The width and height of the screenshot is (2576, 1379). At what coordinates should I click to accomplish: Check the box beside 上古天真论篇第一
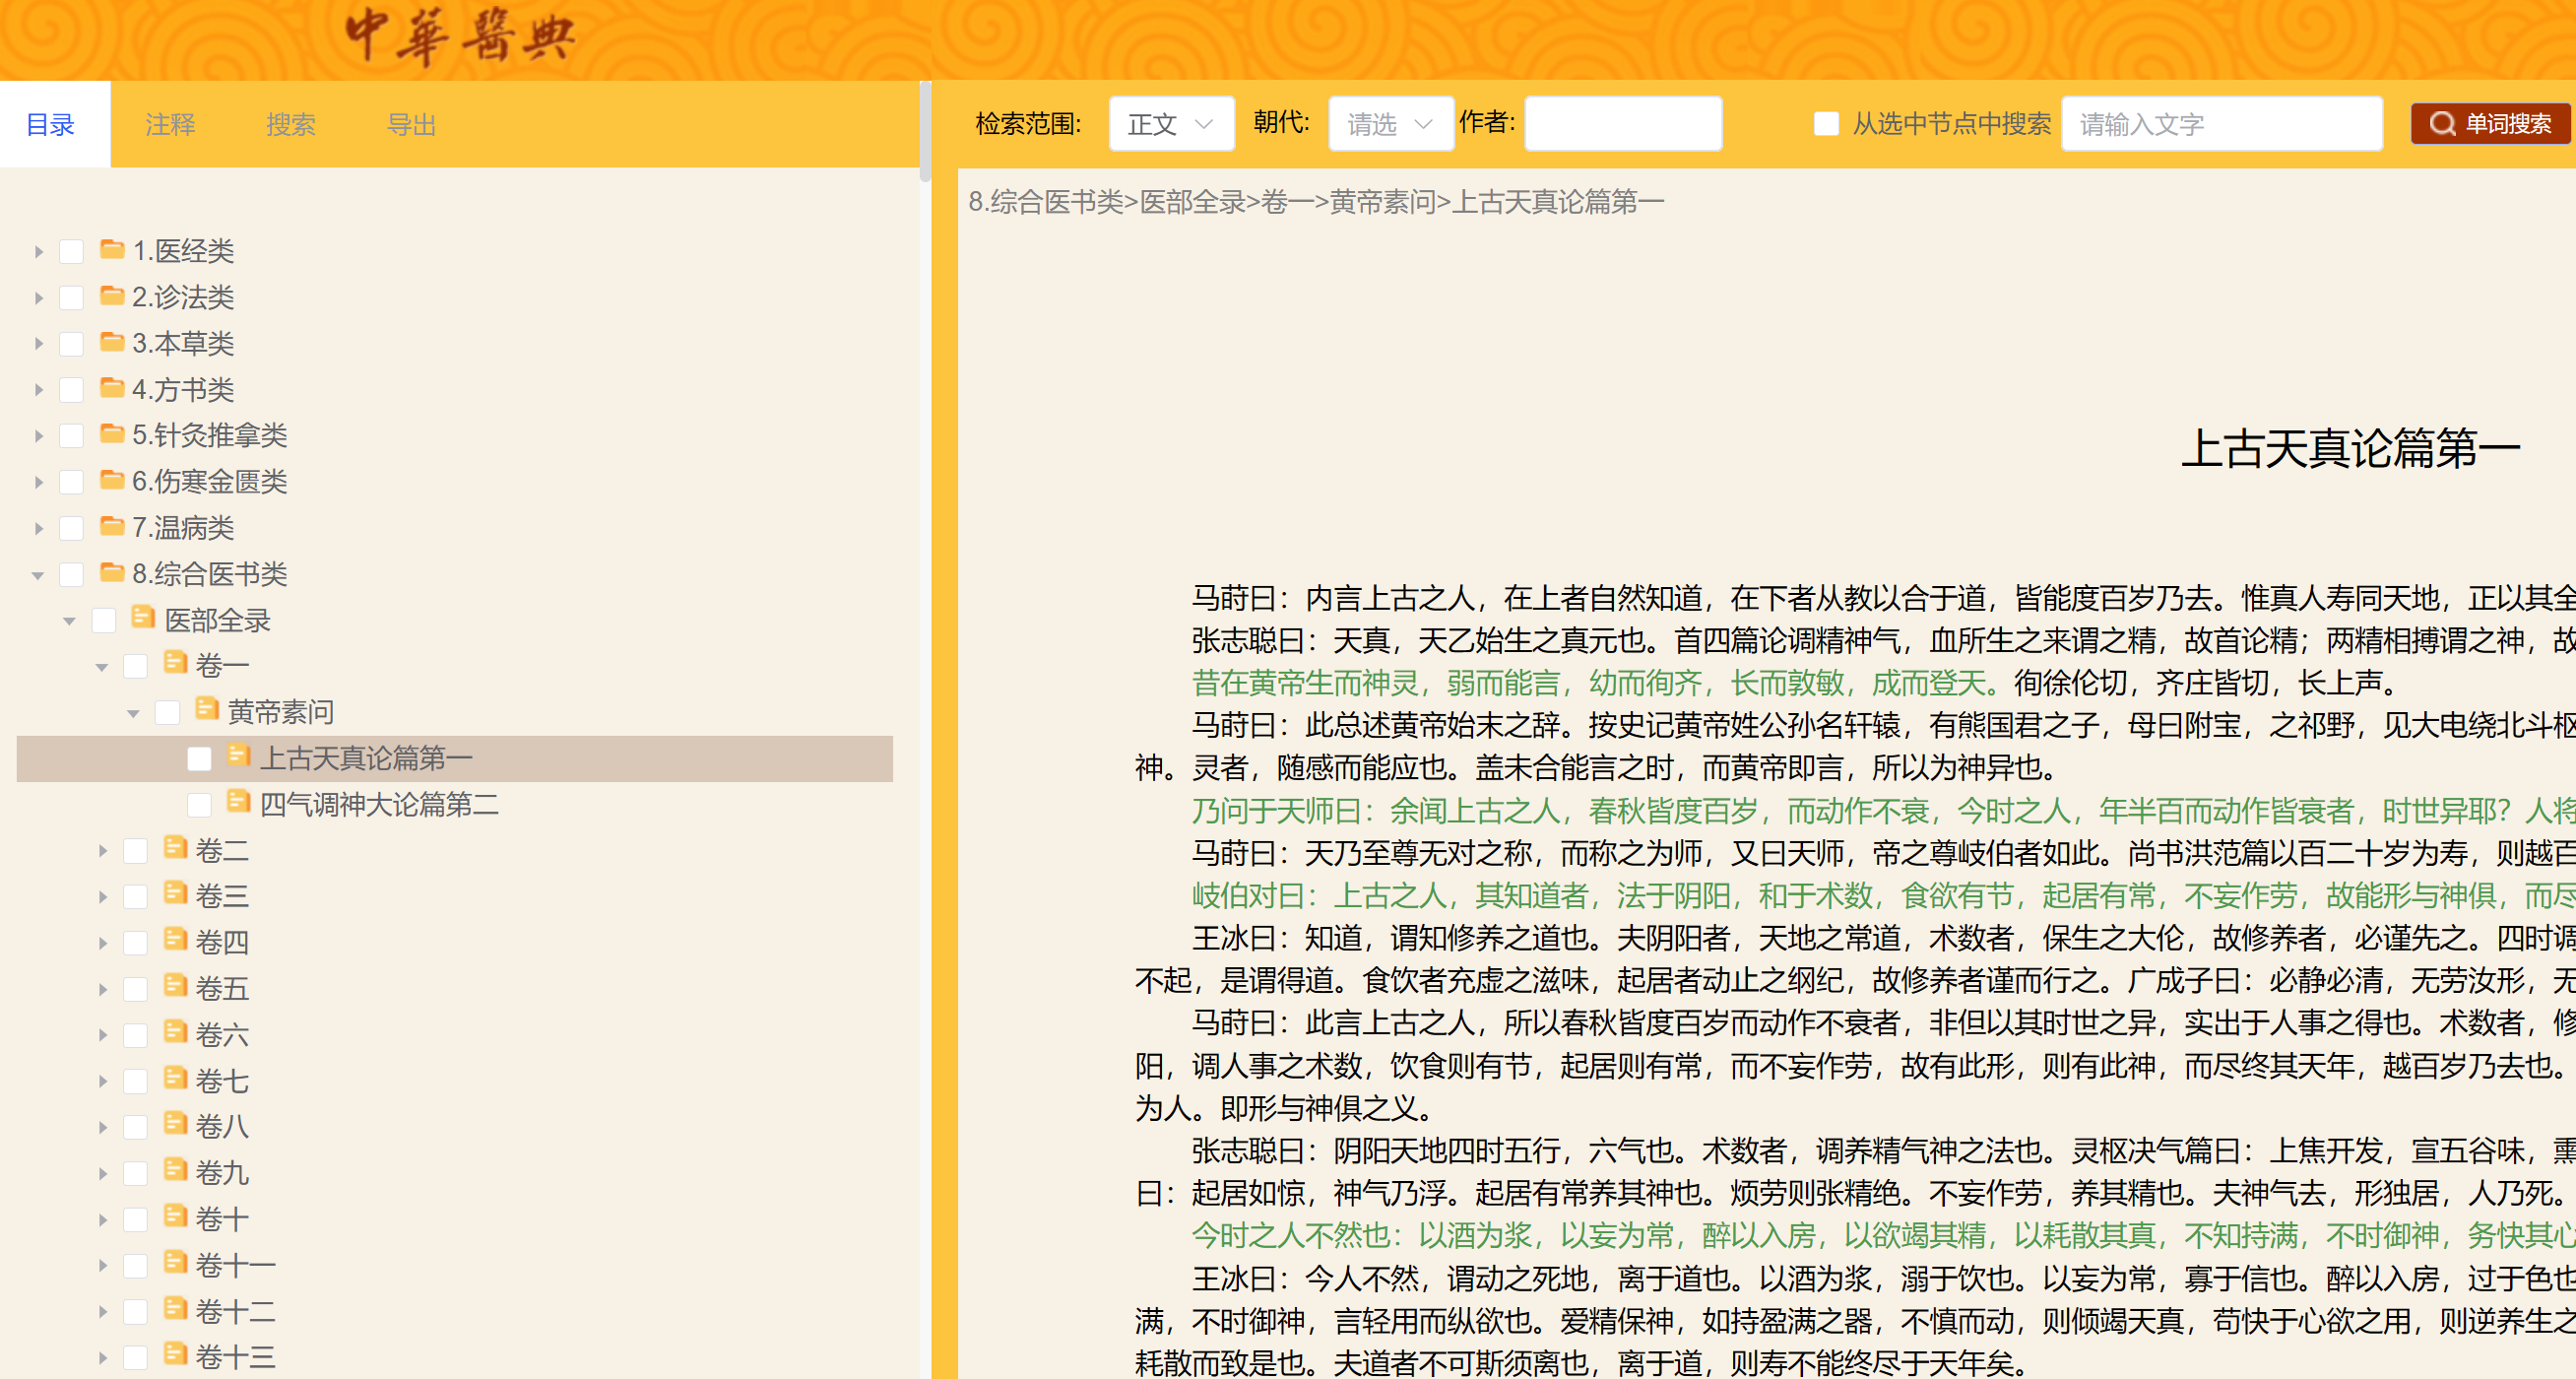pyautogui.click(x=199, y=759)
